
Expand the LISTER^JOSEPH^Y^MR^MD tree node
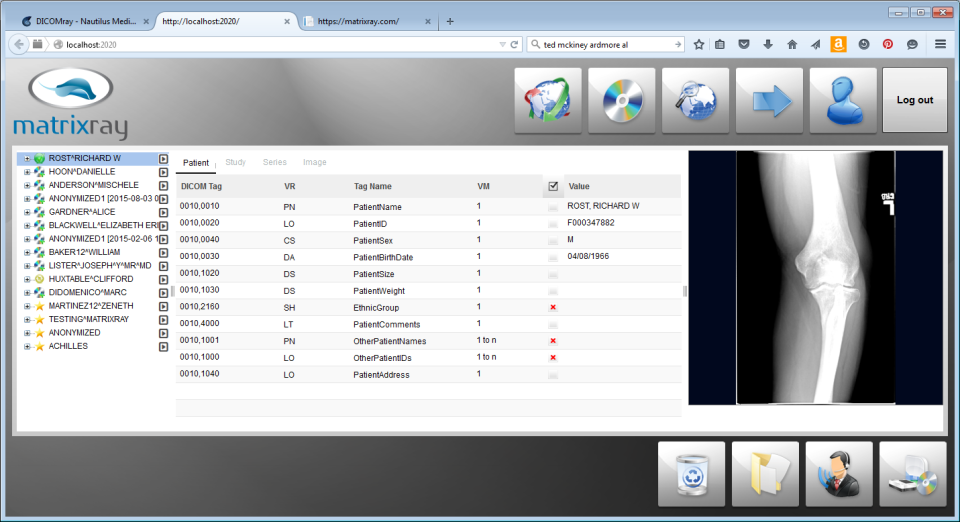27,266
